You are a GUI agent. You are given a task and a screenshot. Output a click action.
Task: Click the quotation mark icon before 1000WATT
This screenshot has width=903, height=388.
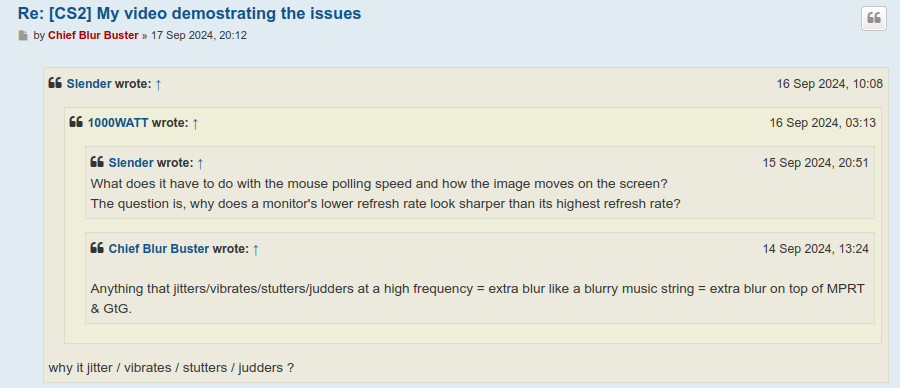point(76,123)
